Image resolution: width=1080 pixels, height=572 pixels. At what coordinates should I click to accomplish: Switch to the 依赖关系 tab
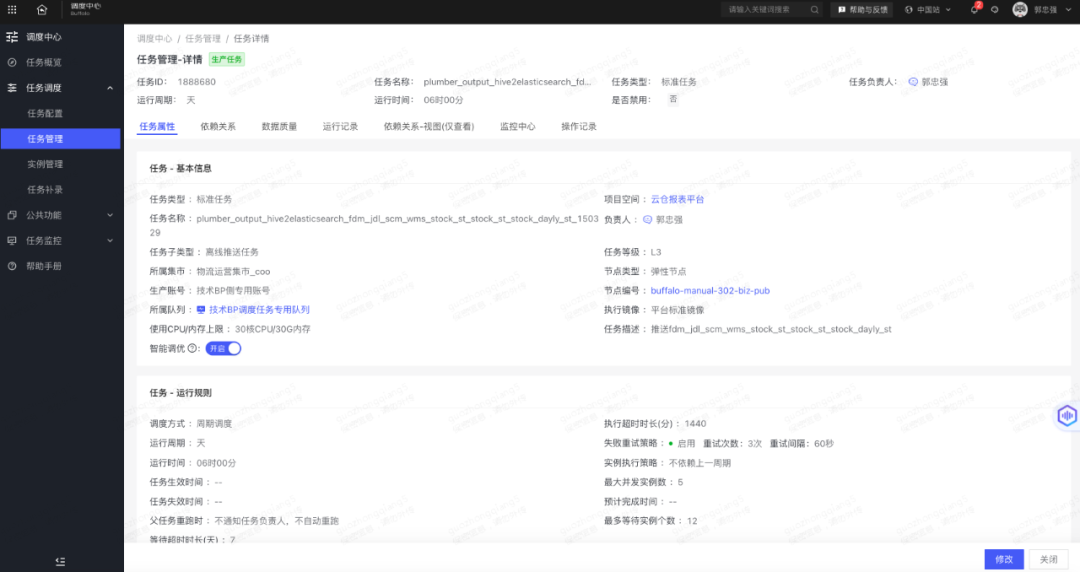218,127
